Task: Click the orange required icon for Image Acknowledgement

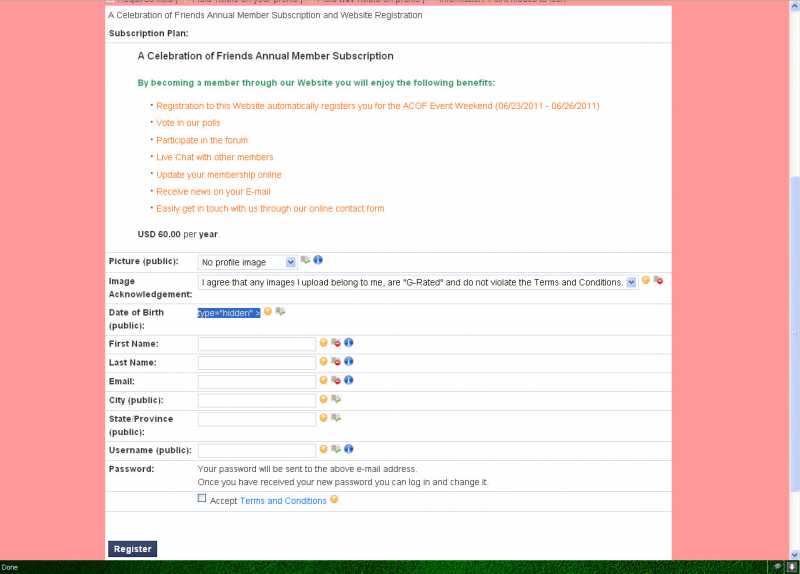Action: [x=646, y=280]
